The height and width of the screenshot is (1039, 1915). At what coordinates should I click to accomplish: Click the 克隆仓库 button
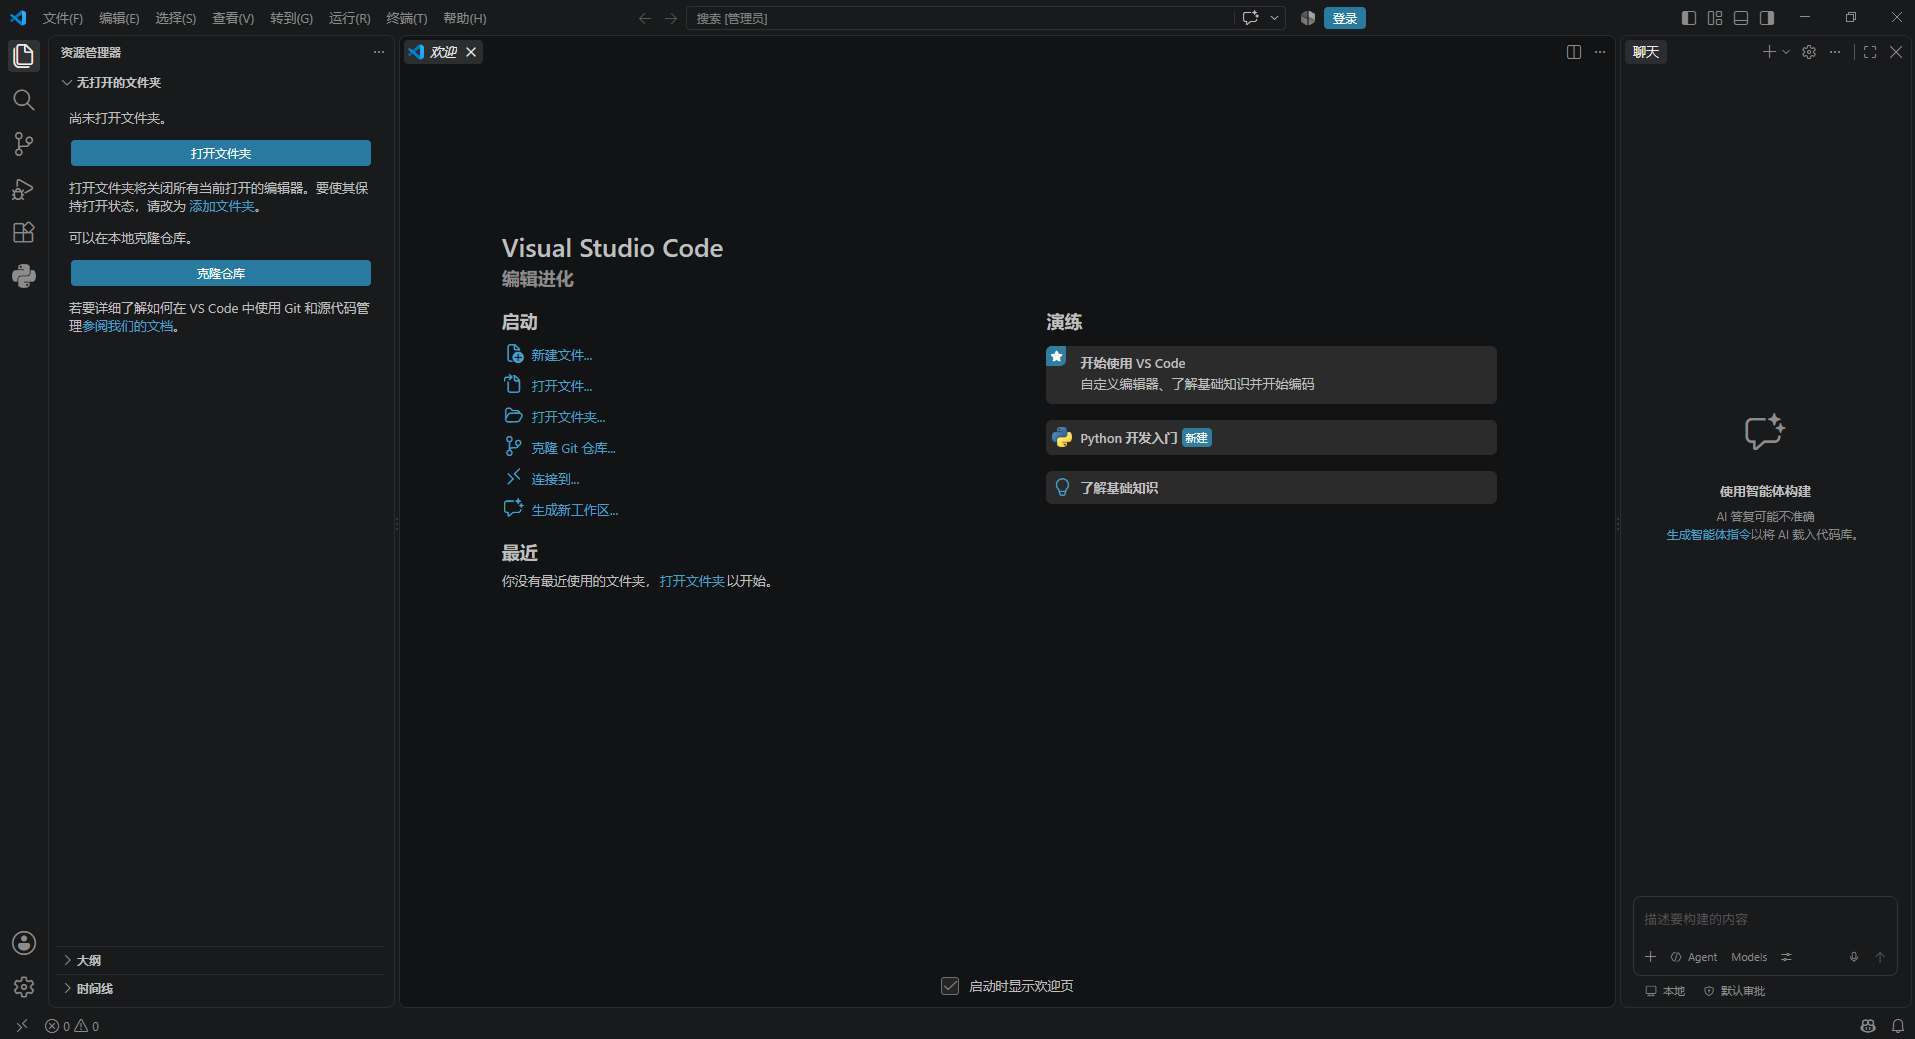[221, 273]
